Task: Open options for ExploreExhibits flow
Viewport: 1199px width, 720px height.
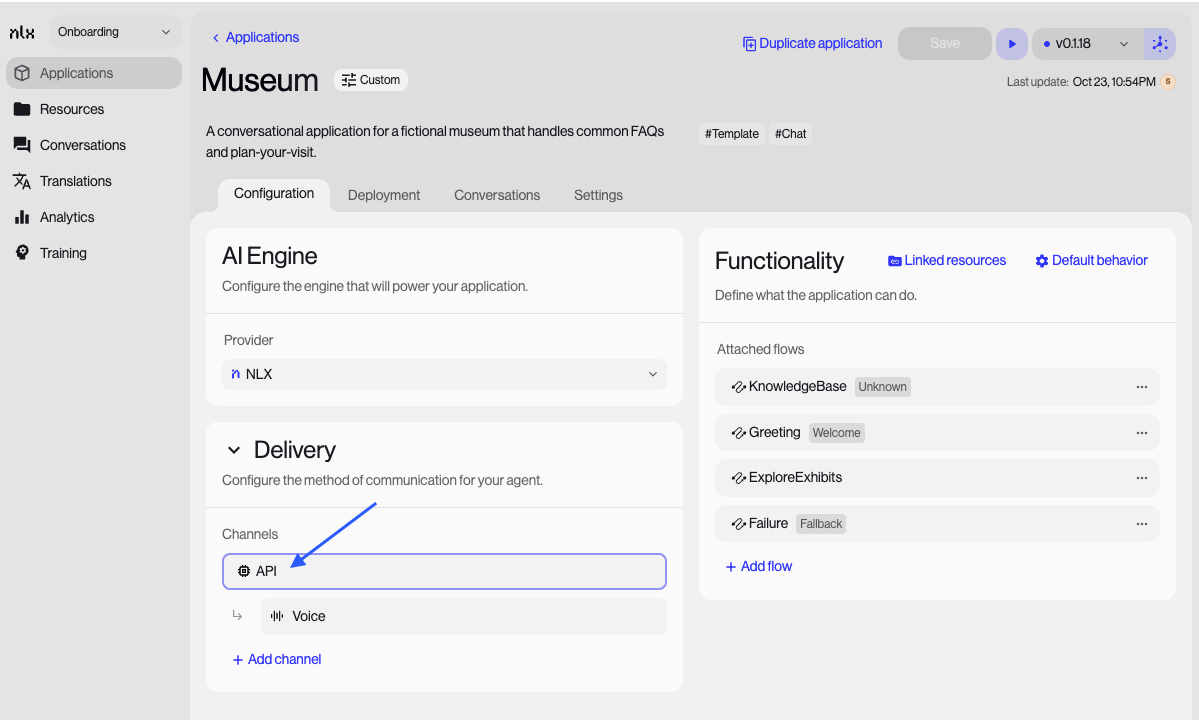Action: click(1141, 478)
